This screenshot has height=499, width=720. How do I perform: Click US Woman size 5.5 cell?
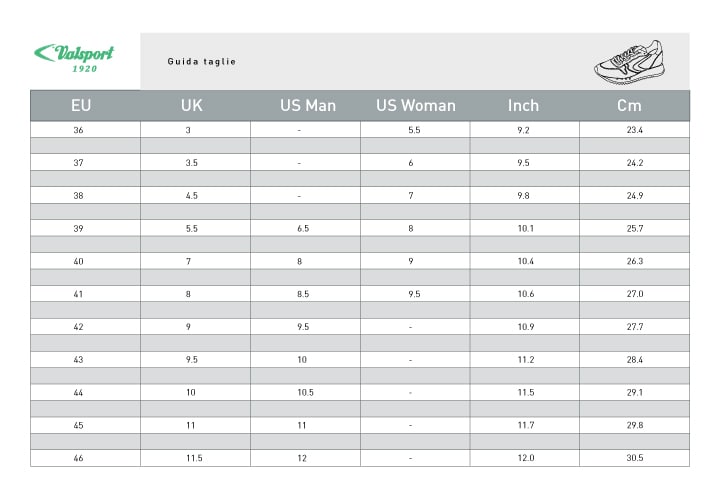pyautogui.click(x=414, y=130)
